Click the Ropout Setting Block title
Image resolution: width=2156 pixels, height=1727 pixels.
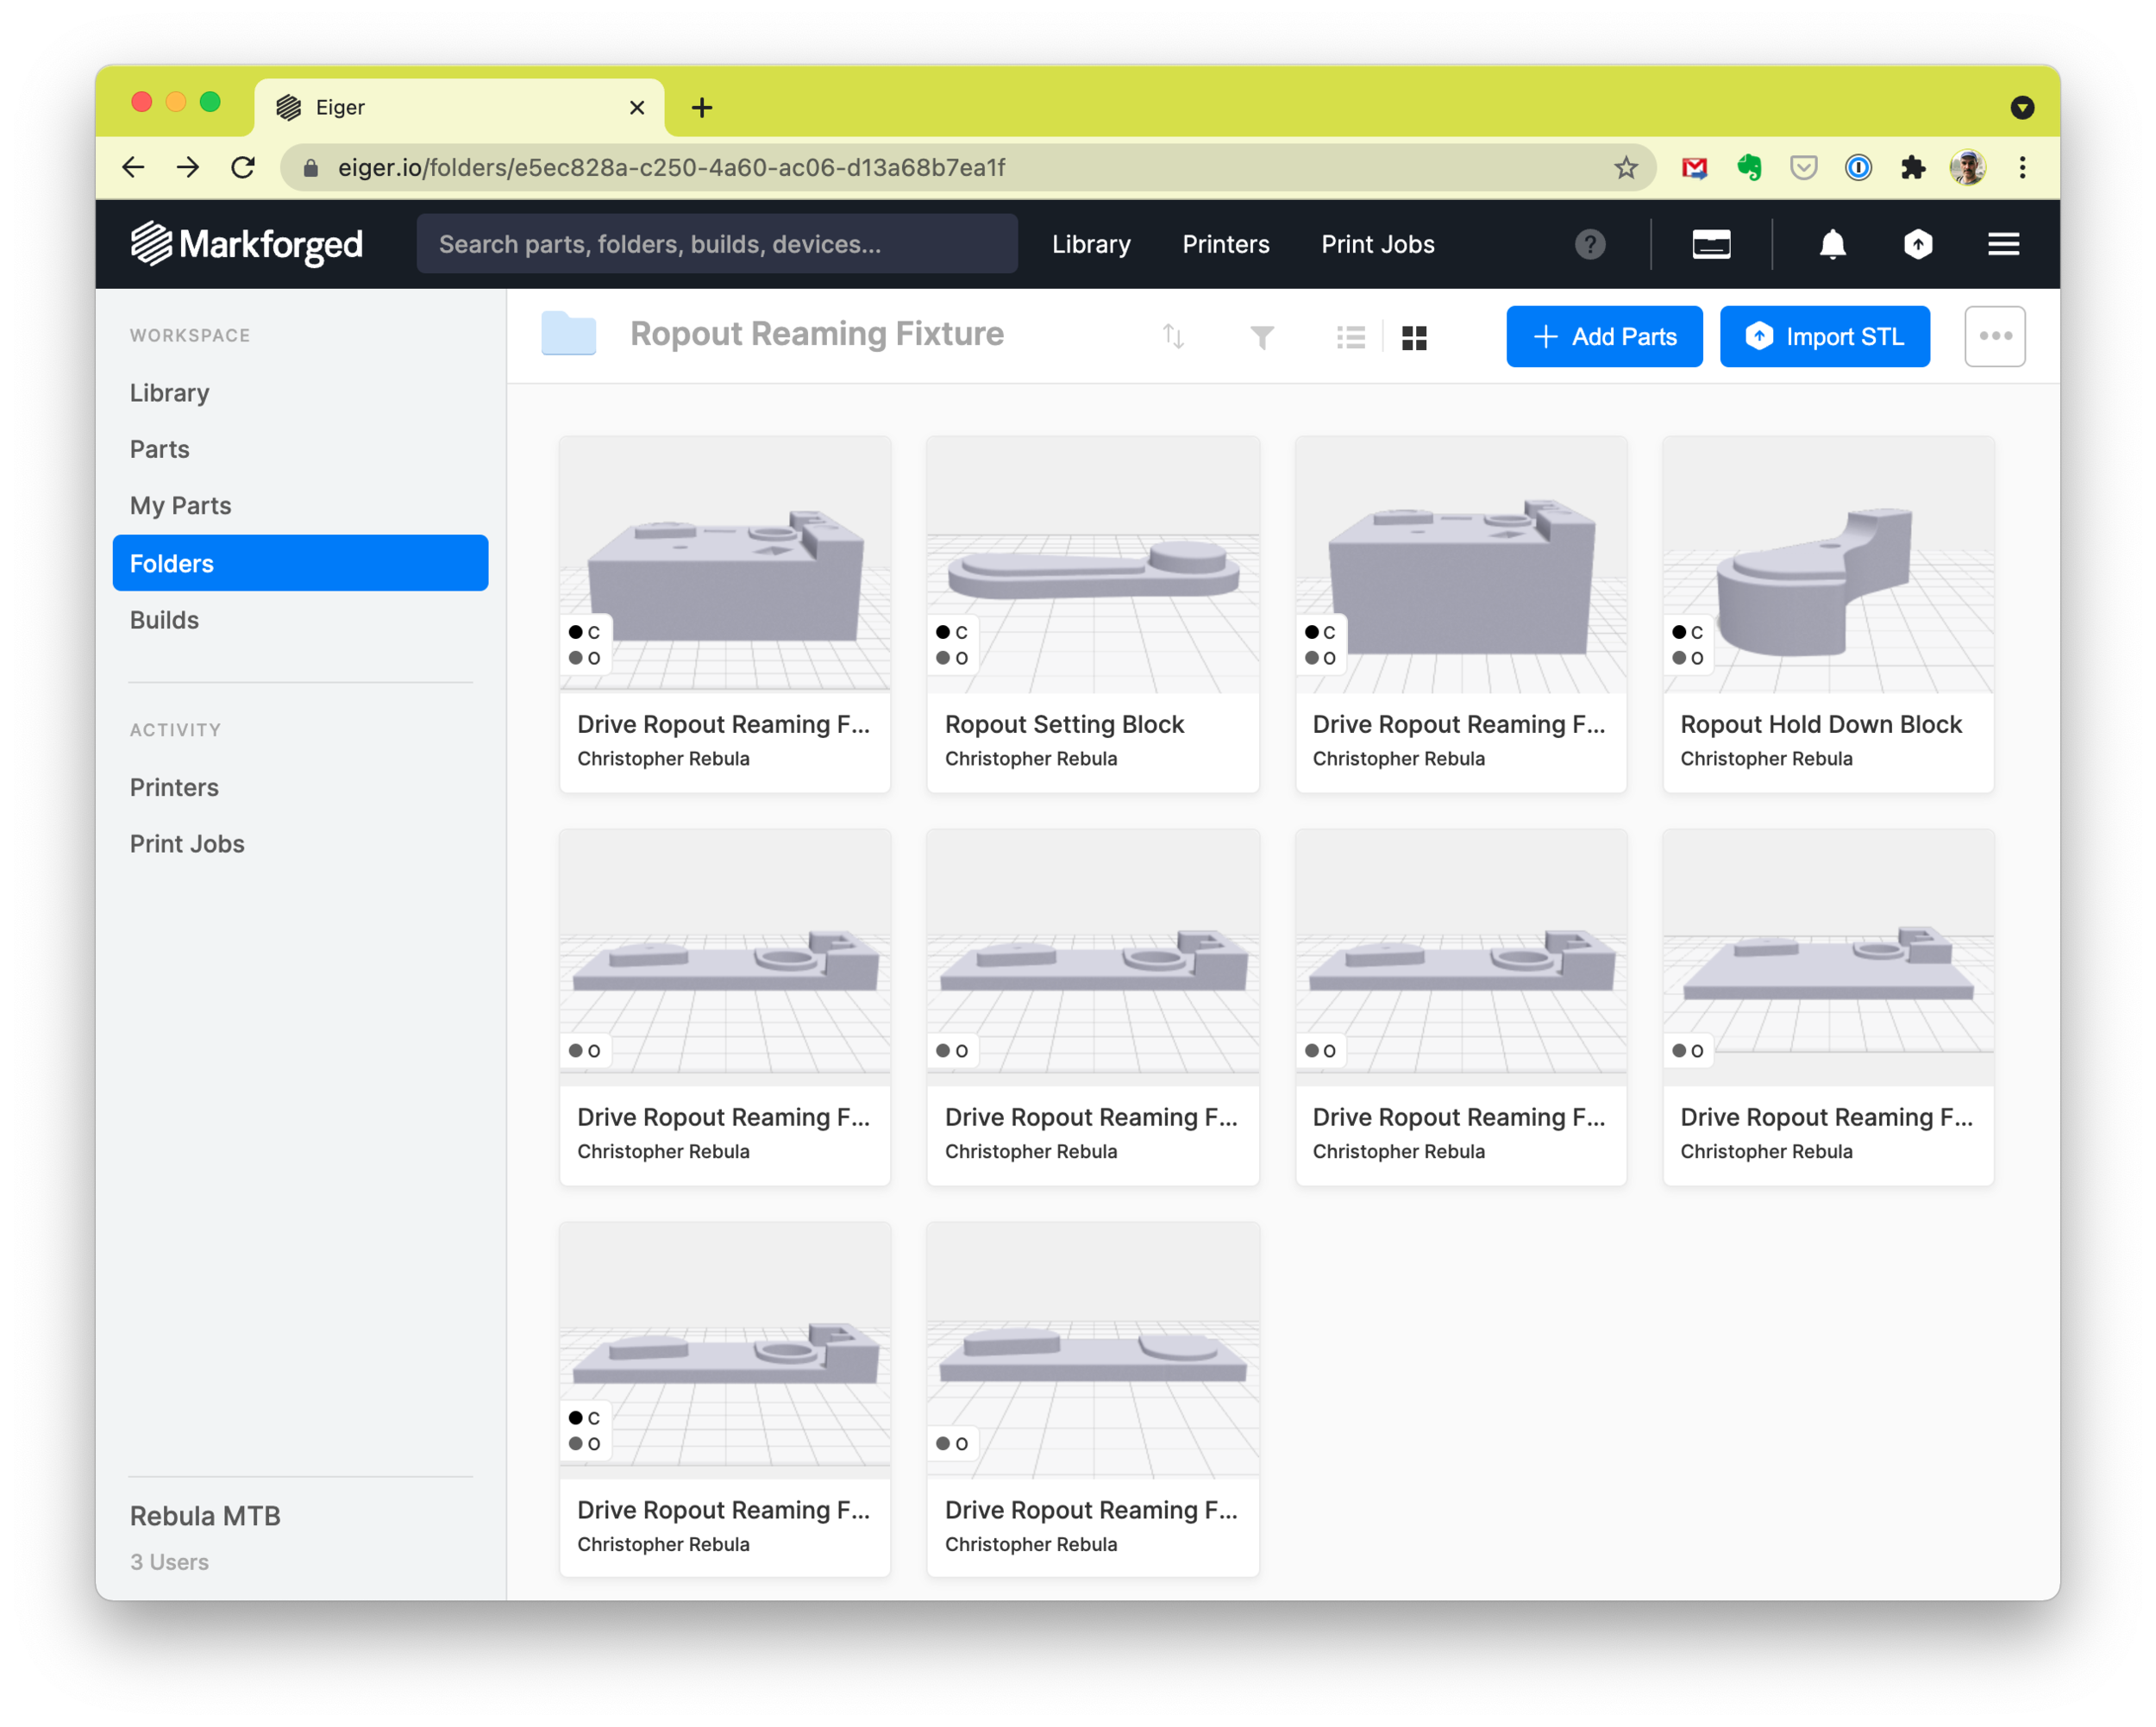[x=1064, y=724]
